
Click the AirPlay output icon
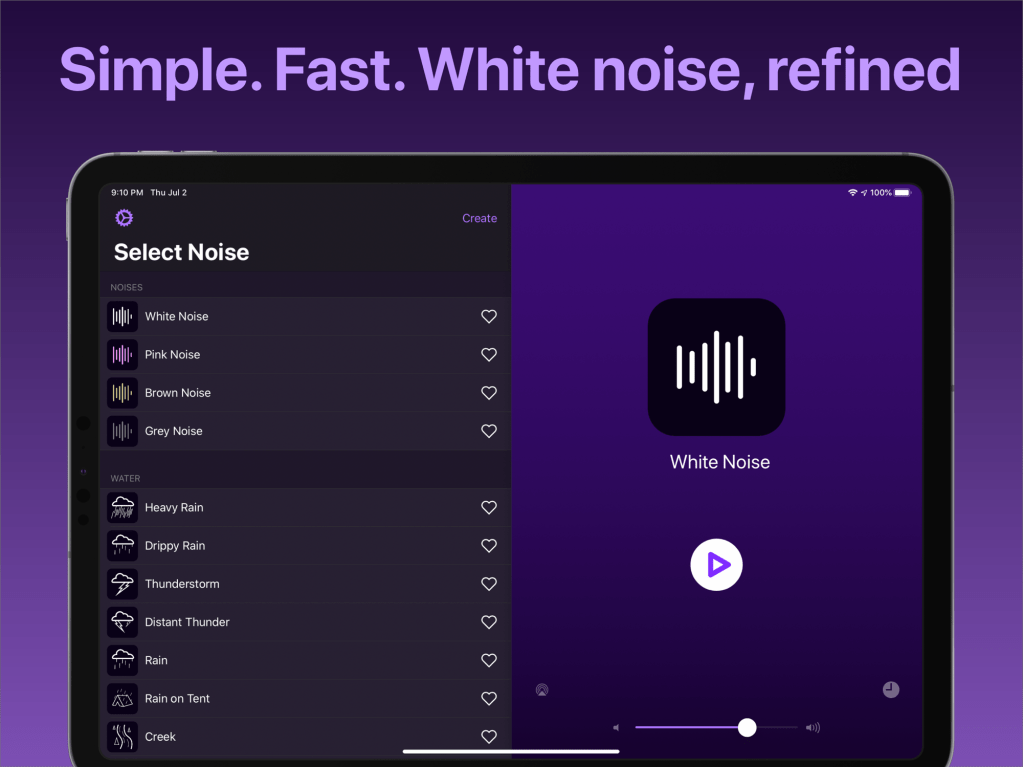click(541, 689)
